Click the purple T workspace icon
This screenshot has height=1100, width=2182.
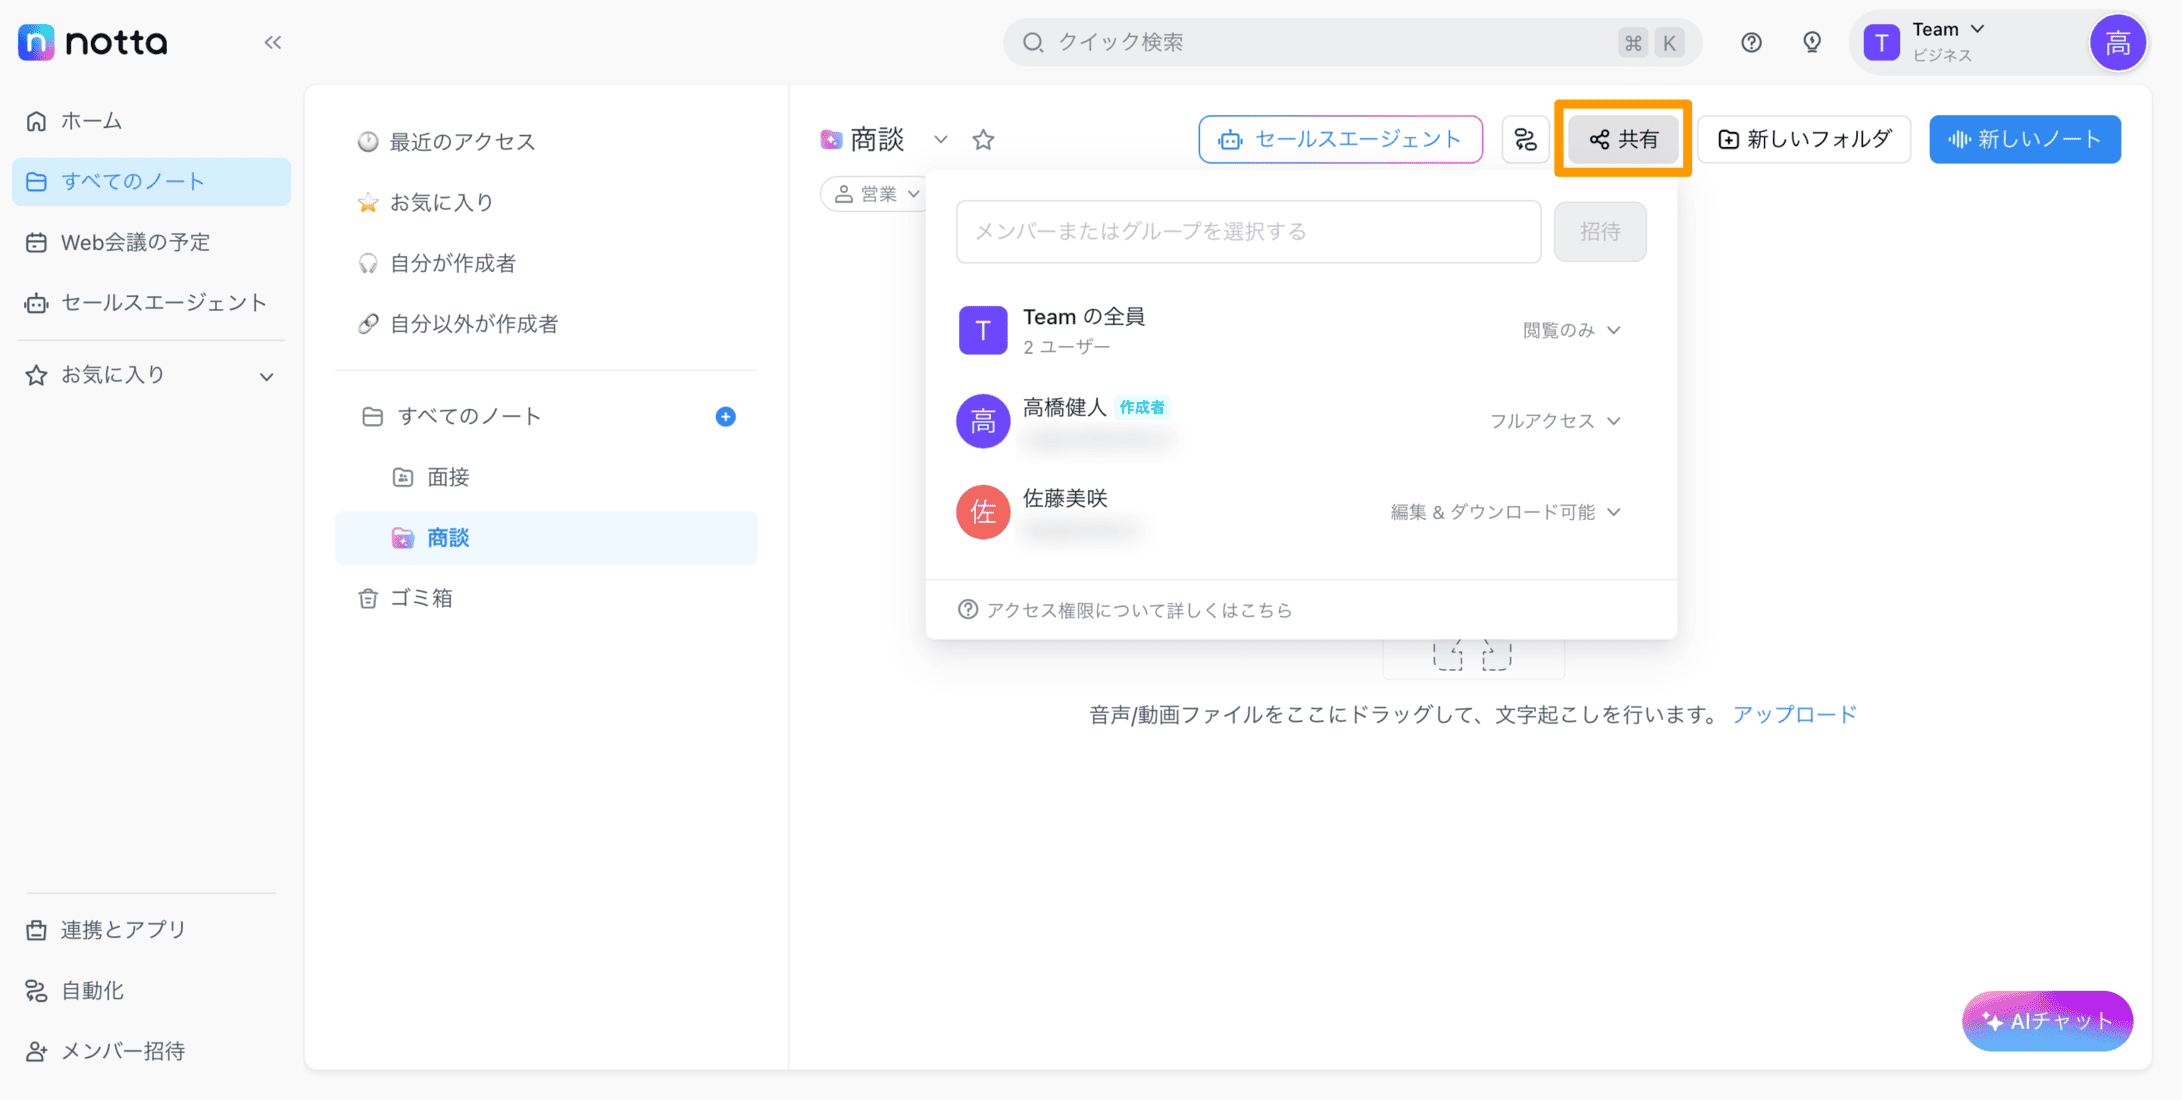(x=1882, y=43)
